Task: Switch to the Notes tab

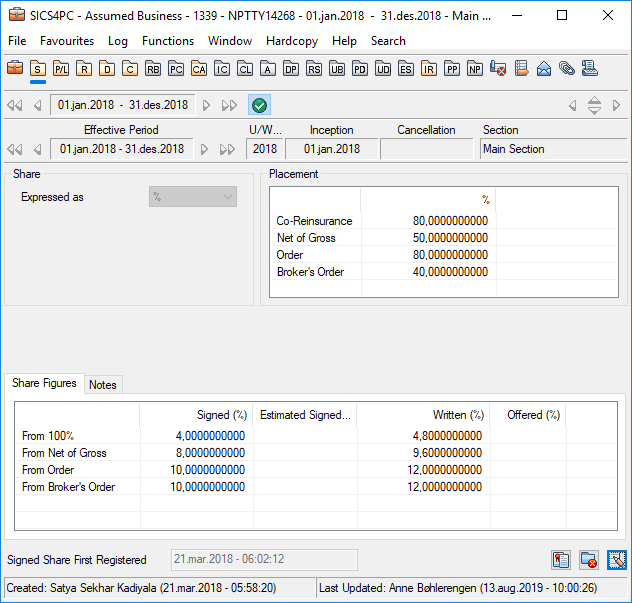Action: click(102, 384)
